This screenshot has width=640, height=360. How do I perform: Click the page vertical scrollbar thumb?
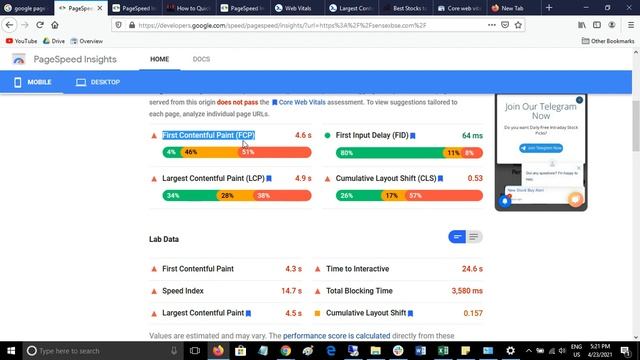click(x=636, y=126)
